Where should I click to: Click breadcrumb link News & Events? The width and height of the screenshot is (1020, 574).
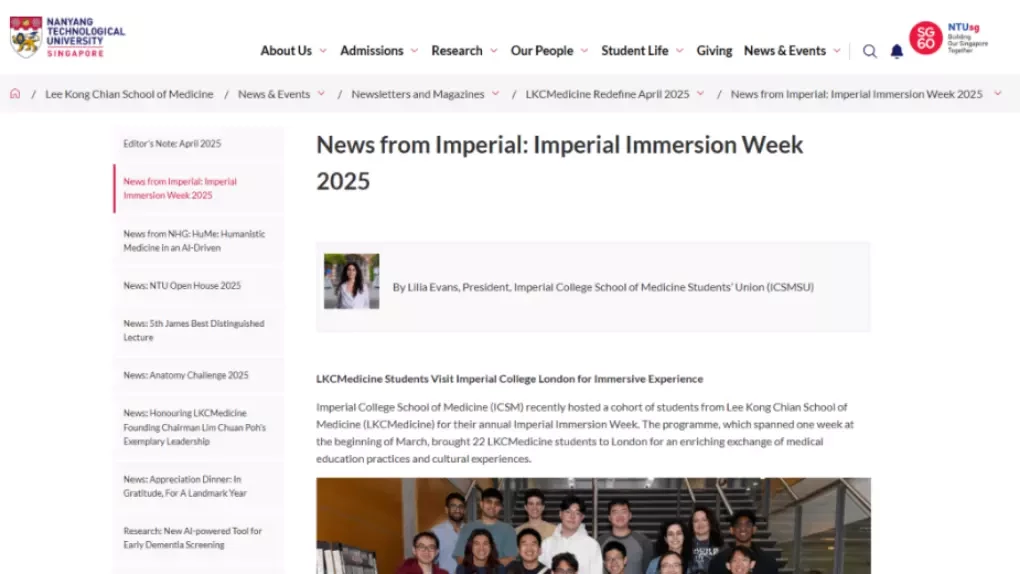click(274, 94)
